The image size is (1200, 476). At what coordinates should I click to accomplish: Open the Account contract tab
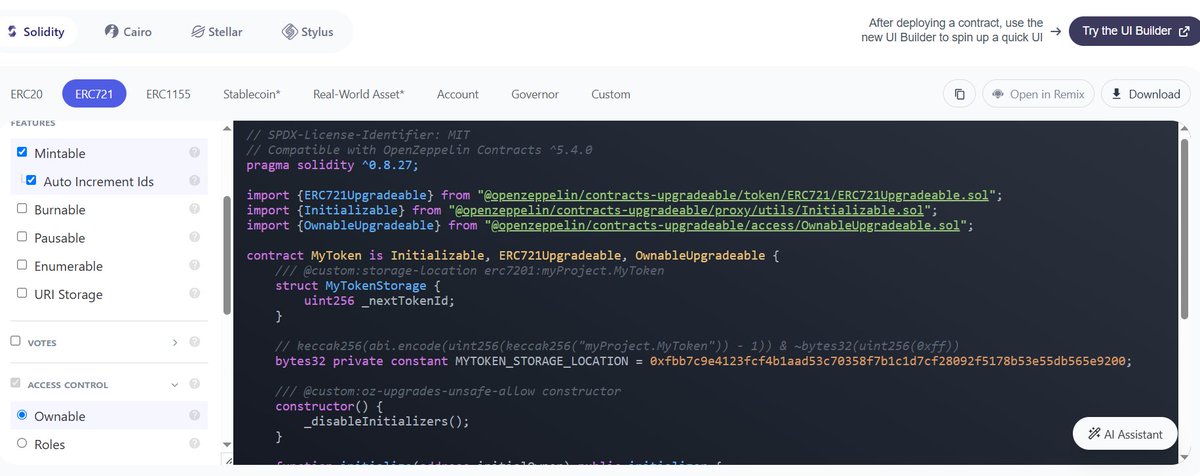click(x=458, y=94)
